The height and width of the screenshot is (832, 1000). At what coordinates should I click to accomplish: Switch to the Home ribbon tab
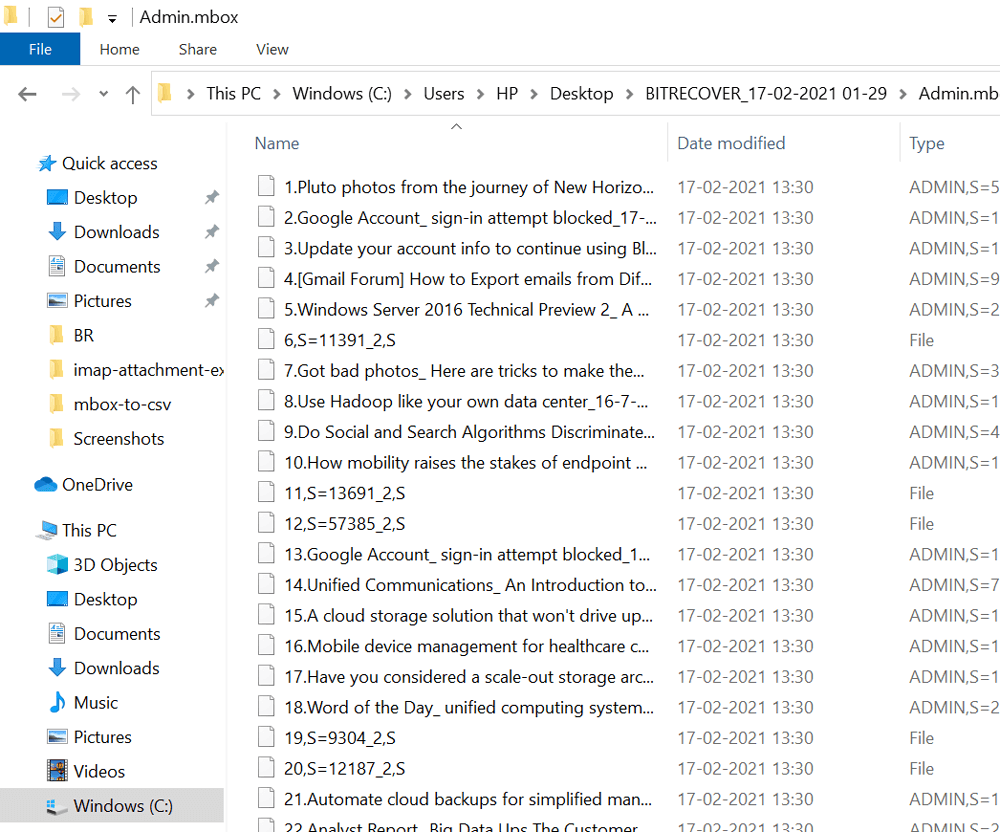click(x=119, y=49)
